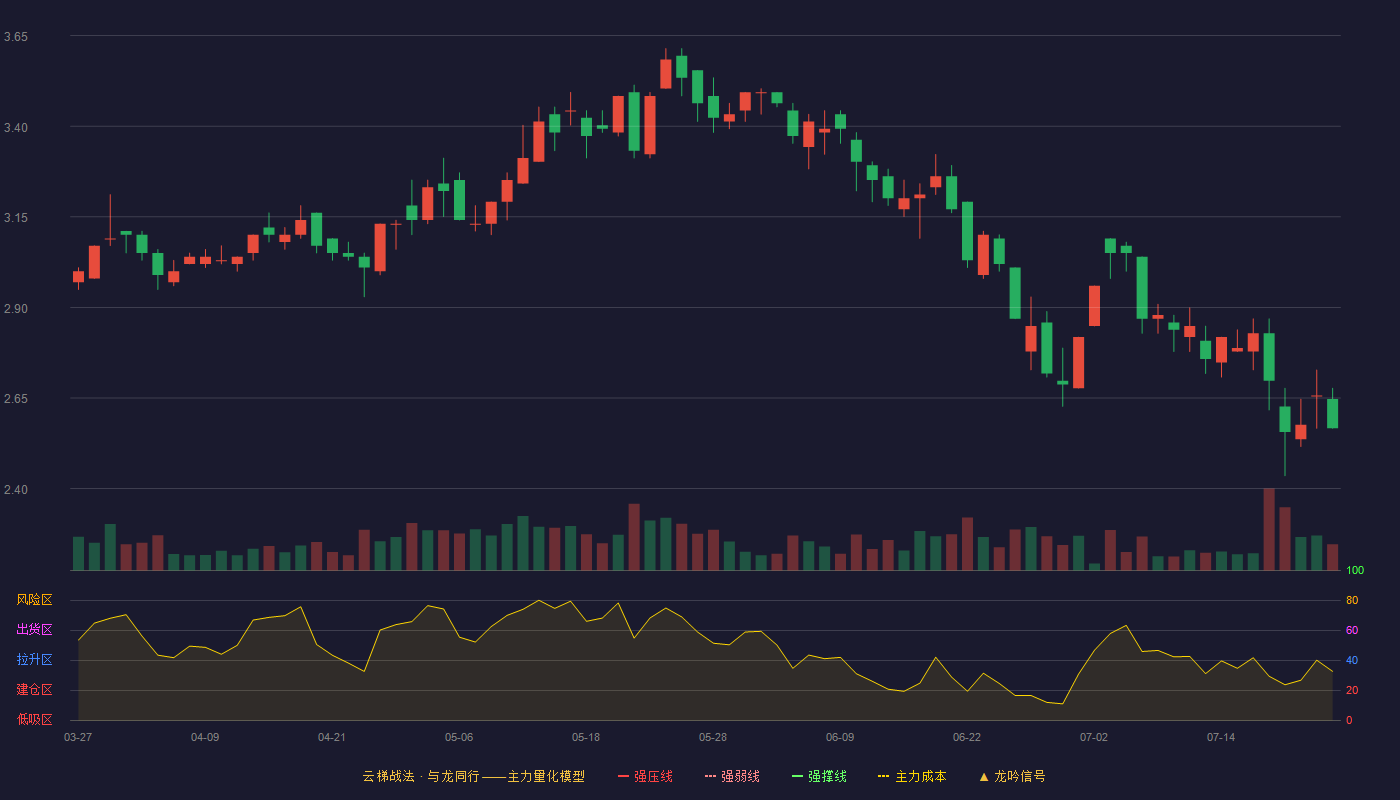1400x800 pixels.
Task: Click the 3.65 price axis label
Action: point(16,37)
